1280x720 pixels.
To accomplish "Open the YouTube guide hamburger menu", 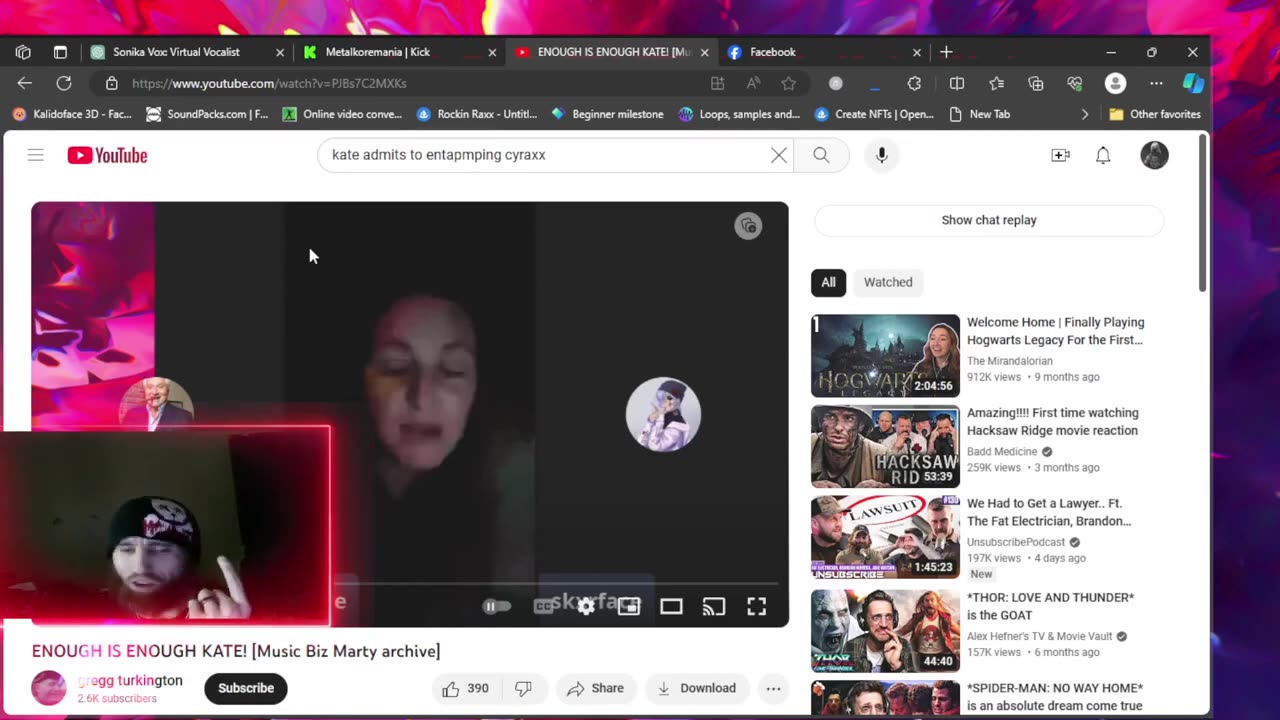I will pos(36,155).
